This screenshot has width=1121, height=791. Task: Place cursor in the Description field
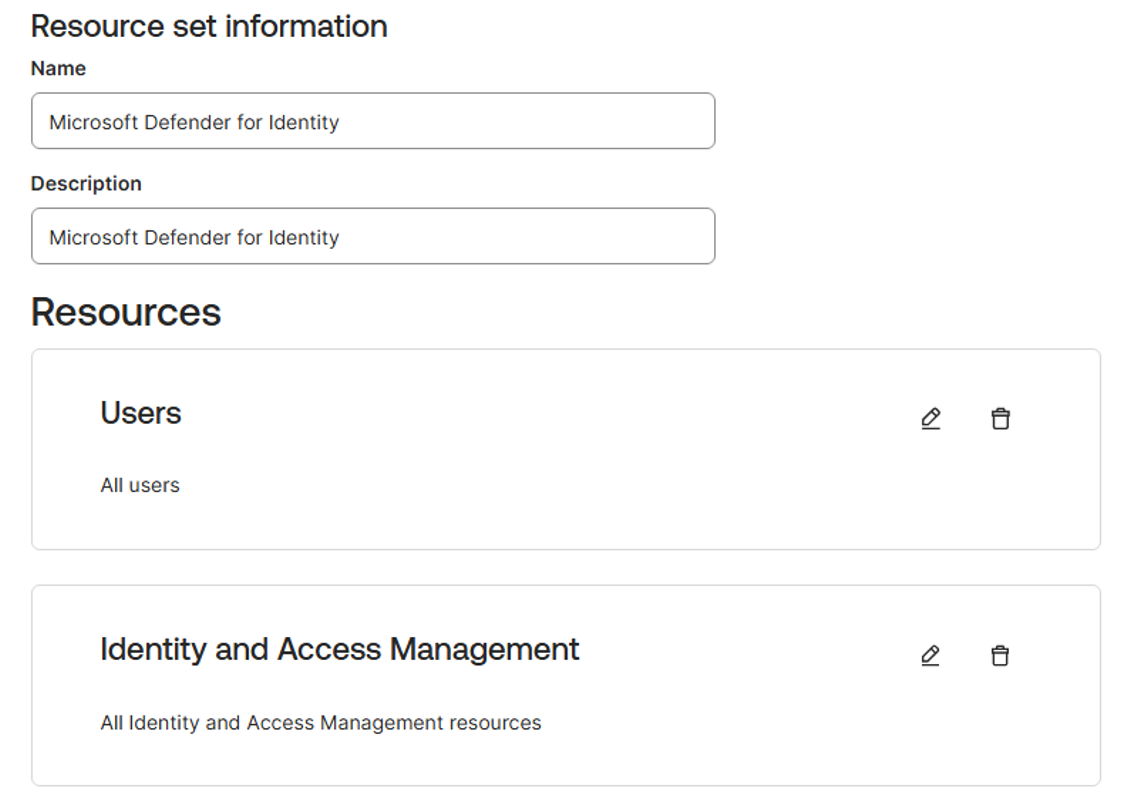point(373,236)
